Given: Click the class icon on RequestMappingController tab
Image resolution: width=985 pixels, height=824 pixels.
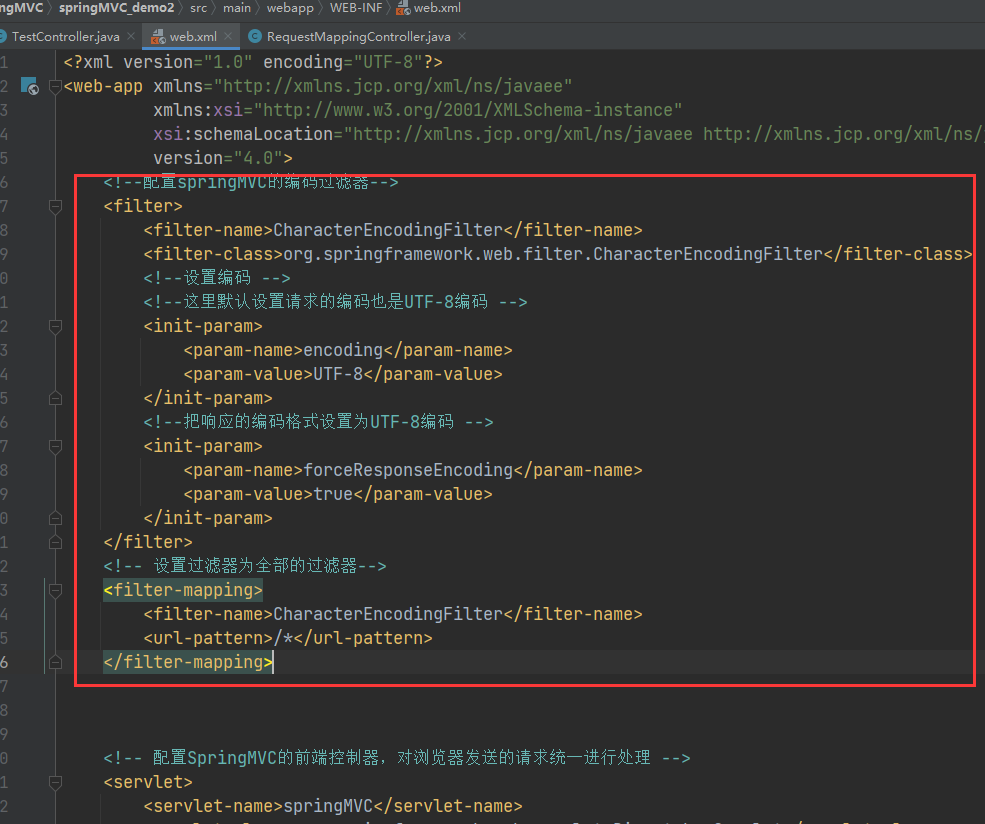Looking at the screenshot, I should [x=255, y=37].
